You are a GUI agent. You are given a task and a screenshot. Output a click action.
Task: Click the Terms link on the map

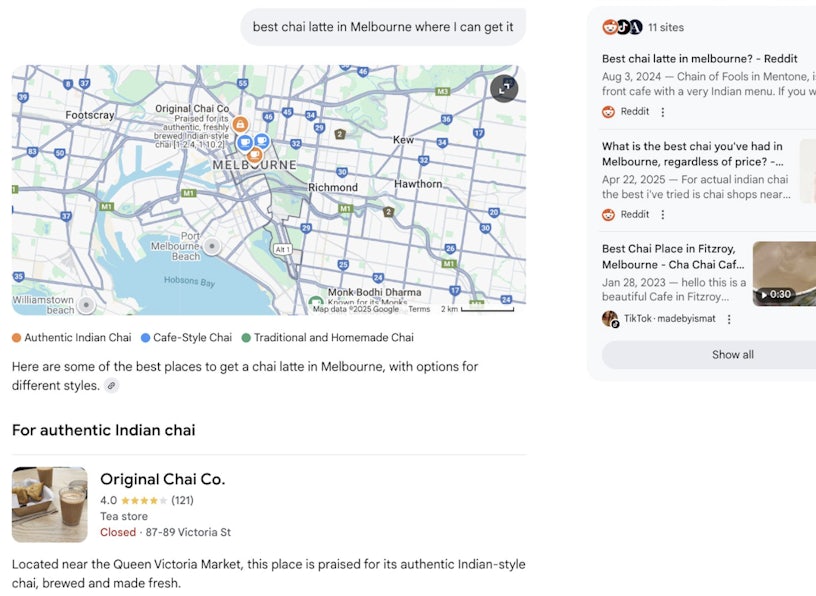(x=420, y=309)
